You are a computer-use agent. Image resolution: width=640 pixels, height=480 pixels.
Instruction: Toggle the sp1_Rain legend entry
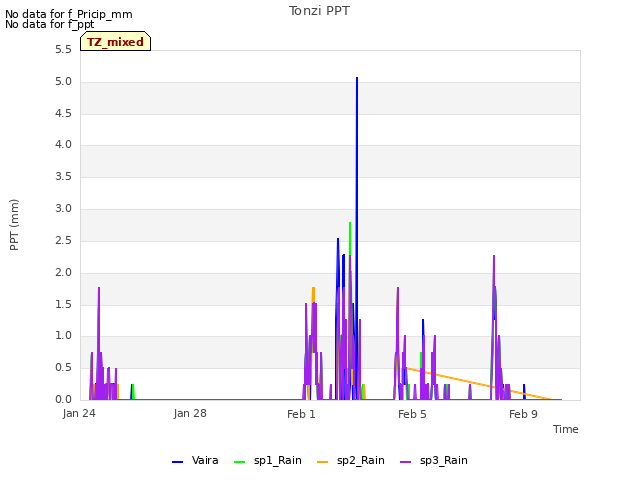pyautogui.click(x=268, y=460)
